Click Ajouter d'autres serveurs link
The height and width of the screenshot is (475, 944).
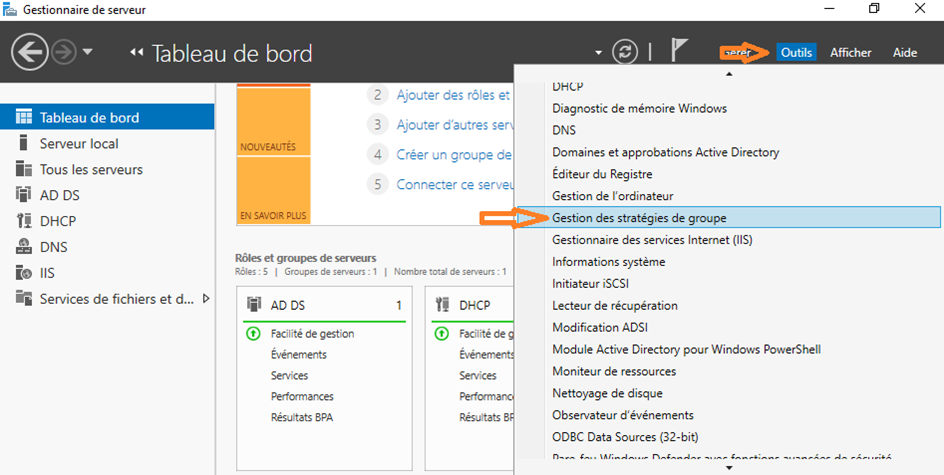coord(454,125)
